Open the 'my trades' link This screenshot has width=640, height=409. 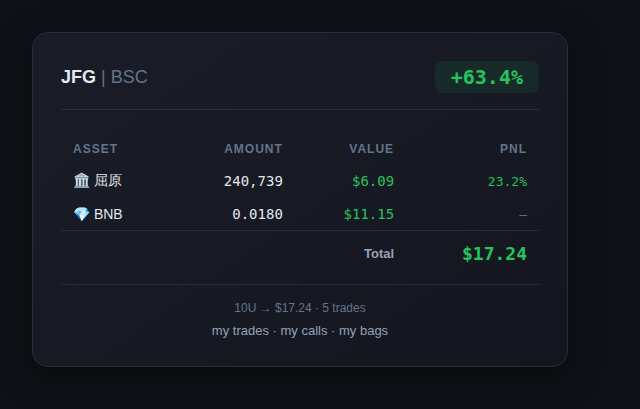click(240, 331)
